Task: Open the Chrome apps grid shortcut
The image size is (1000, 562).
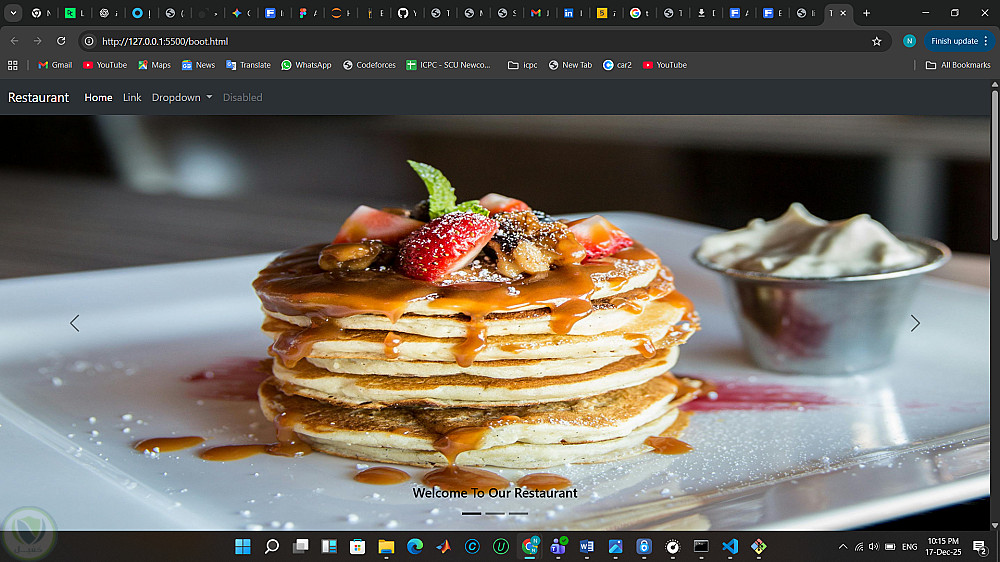Action: tap(13, 65)
